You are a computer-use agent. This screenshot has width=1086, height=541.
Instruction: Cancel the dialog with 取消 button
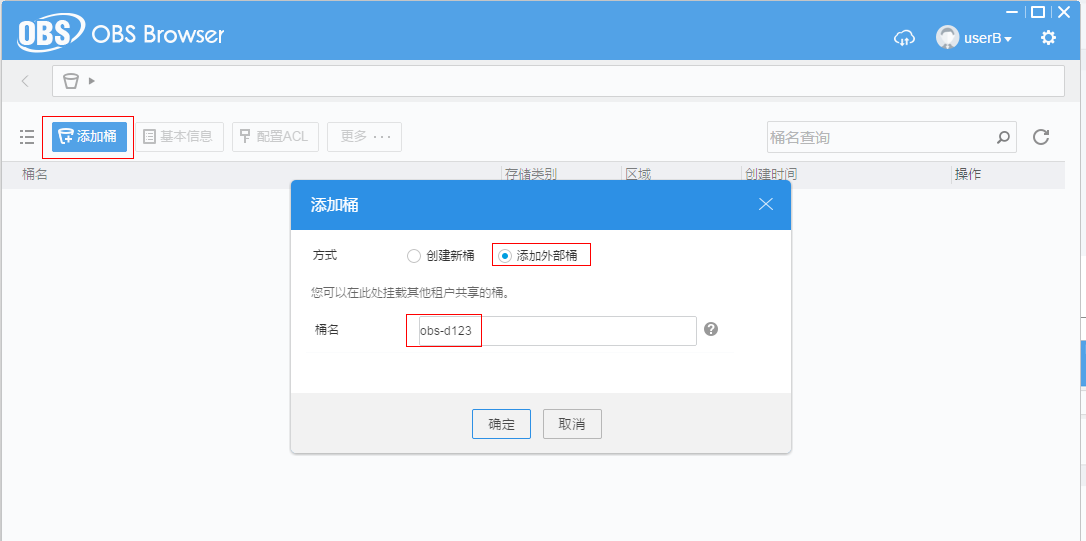click(x=572, y=424)
